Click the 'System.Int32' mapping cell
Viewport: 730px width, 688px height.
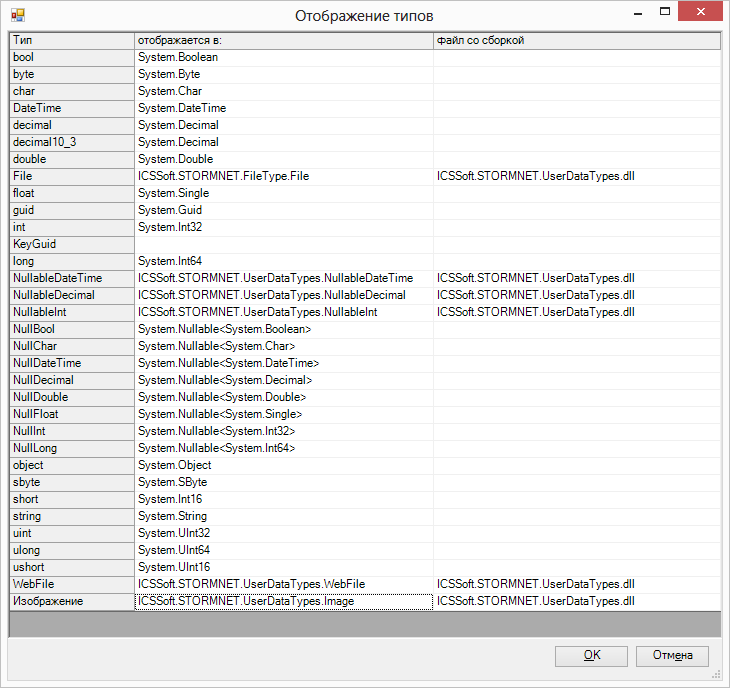[284, 227]
